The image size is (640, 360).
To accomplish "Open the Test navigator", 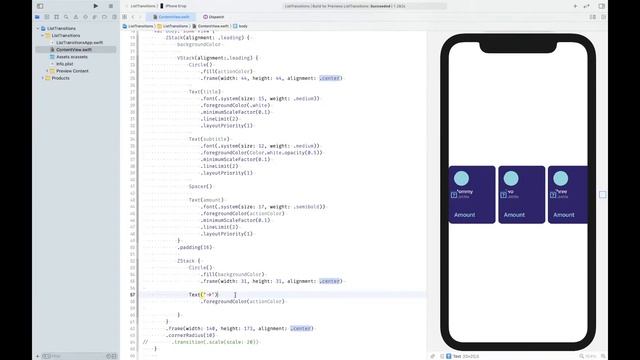I will [x=85, y=17].
